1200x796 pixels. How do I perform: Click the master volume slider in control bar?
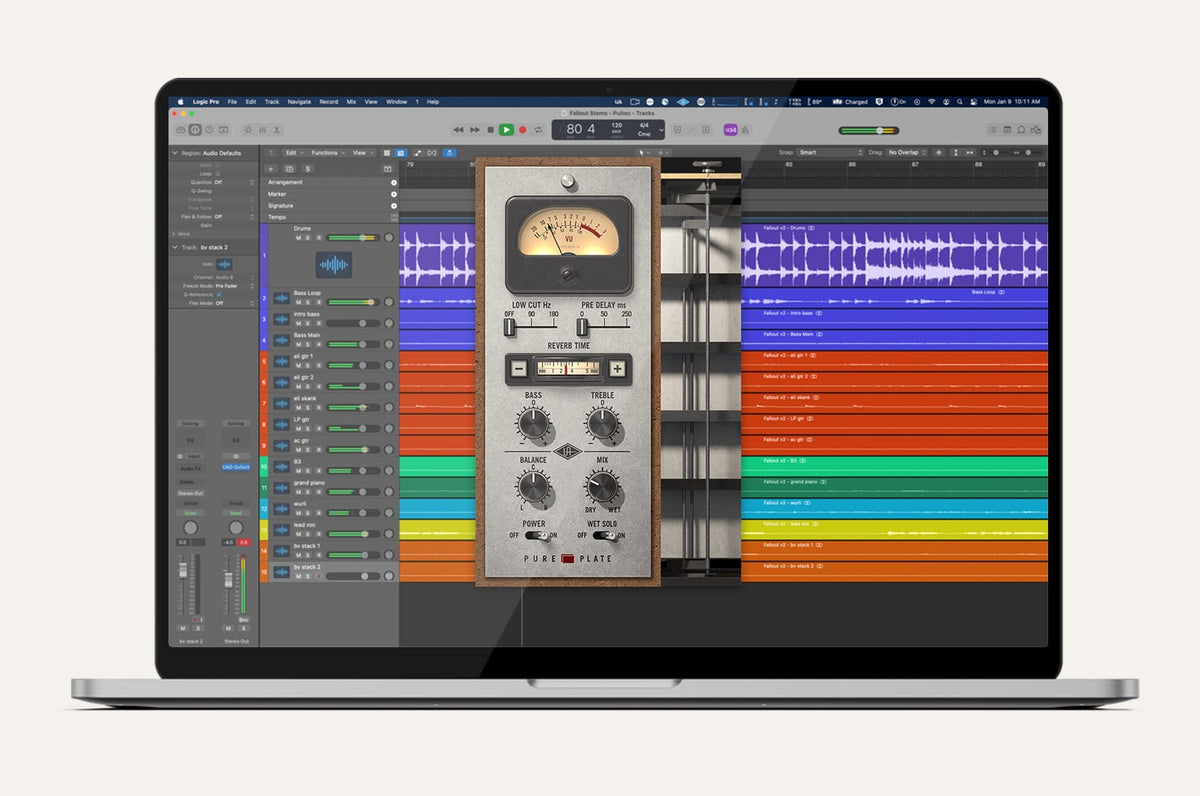[868, 130]
